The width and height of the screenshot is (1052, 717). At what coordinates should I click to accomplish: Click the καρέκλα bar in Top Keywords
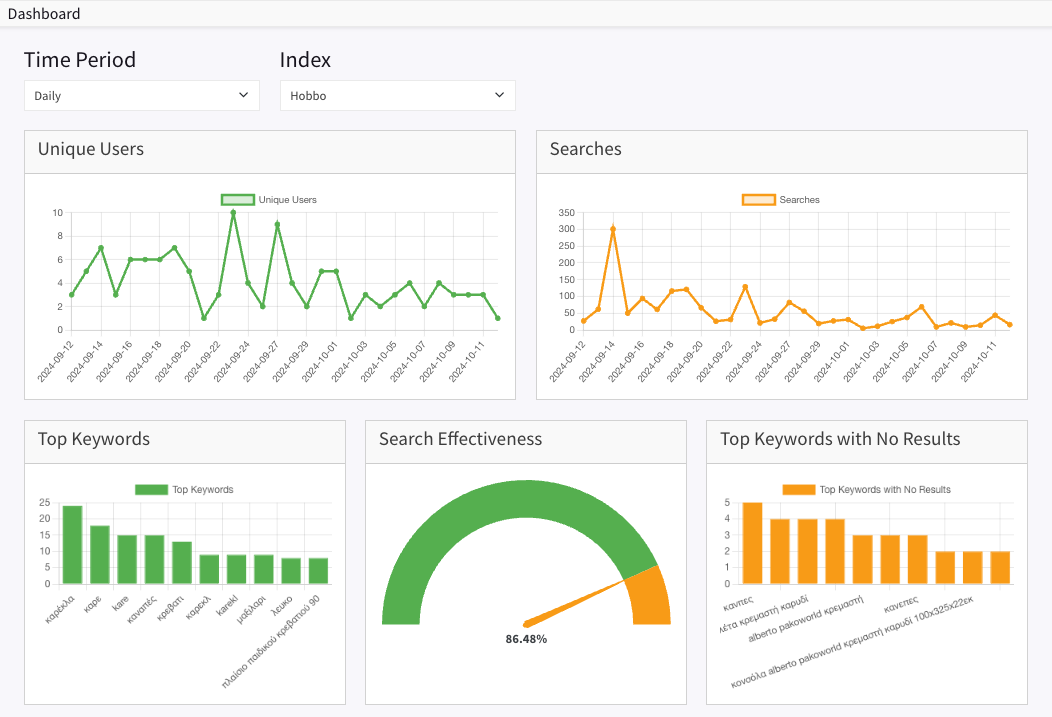pos(72,545)
